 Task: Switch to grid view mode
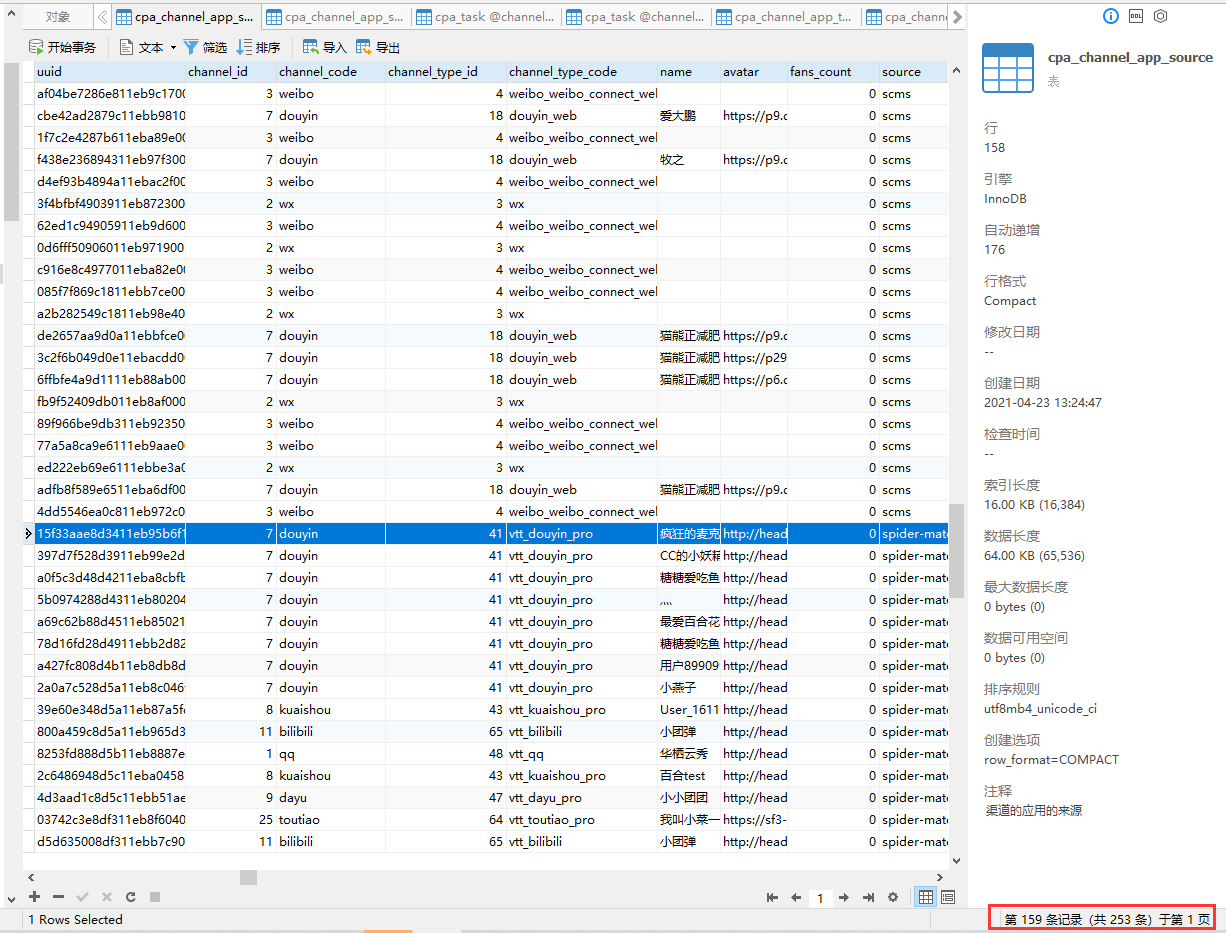click(926, 898)
